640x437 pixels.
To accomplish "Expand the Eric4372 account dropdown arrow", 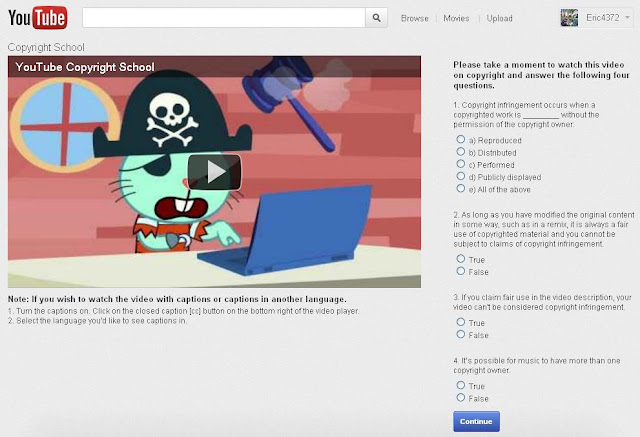I will (x=627, y=18).
